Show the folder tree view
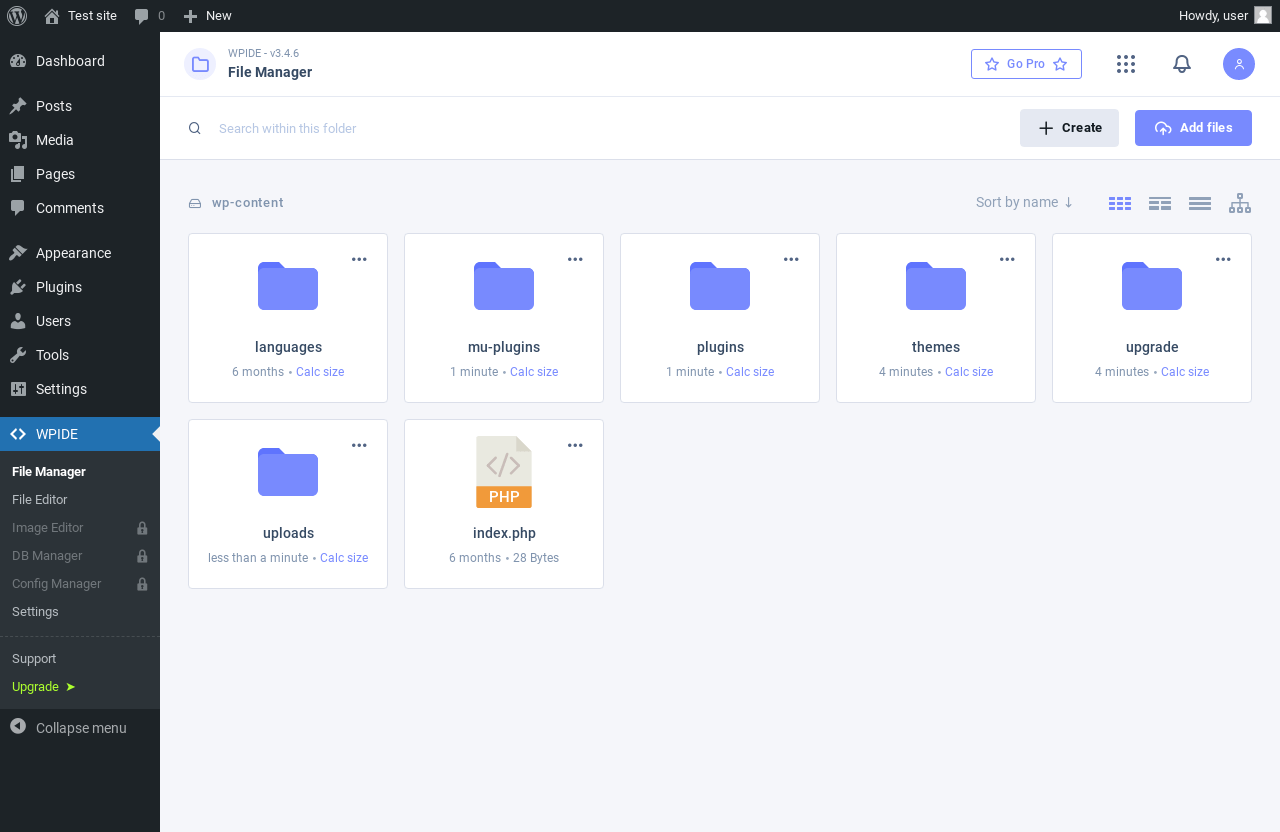The width and height of the screenshot is (1280, 832). (1240, 203)
